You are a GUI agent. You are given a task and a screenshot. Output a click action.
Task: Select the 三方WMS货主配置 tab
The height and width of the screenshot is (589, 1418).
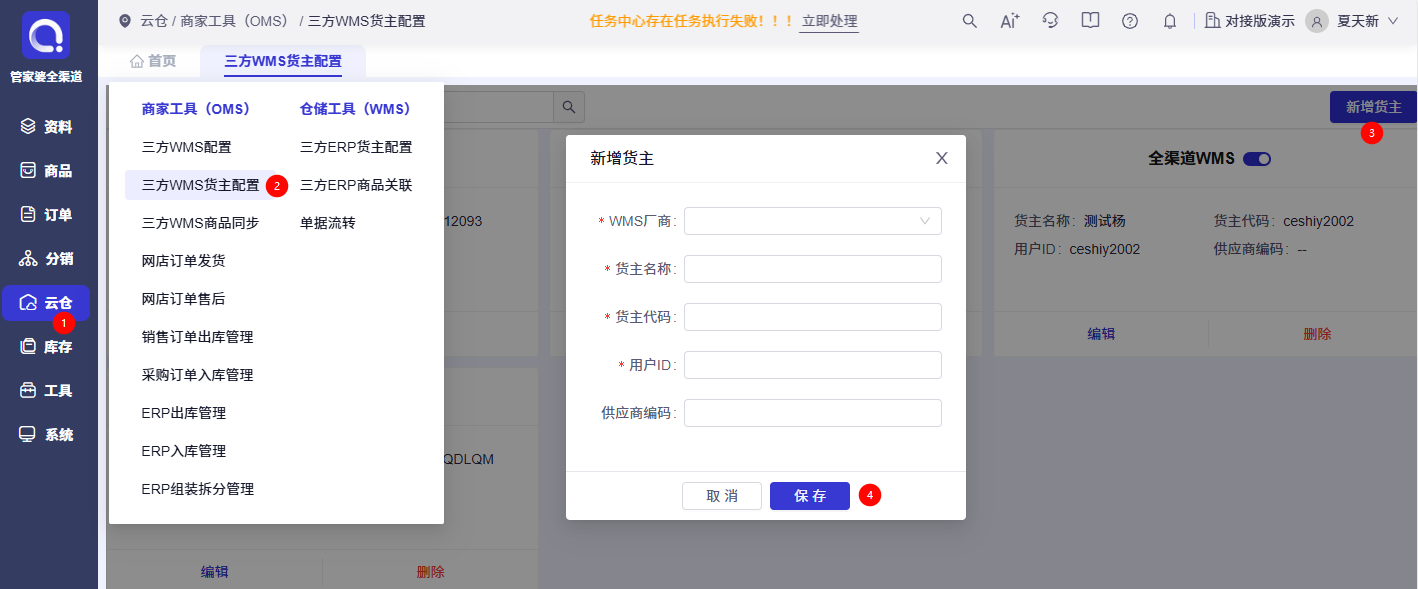[x=283, y=61]
